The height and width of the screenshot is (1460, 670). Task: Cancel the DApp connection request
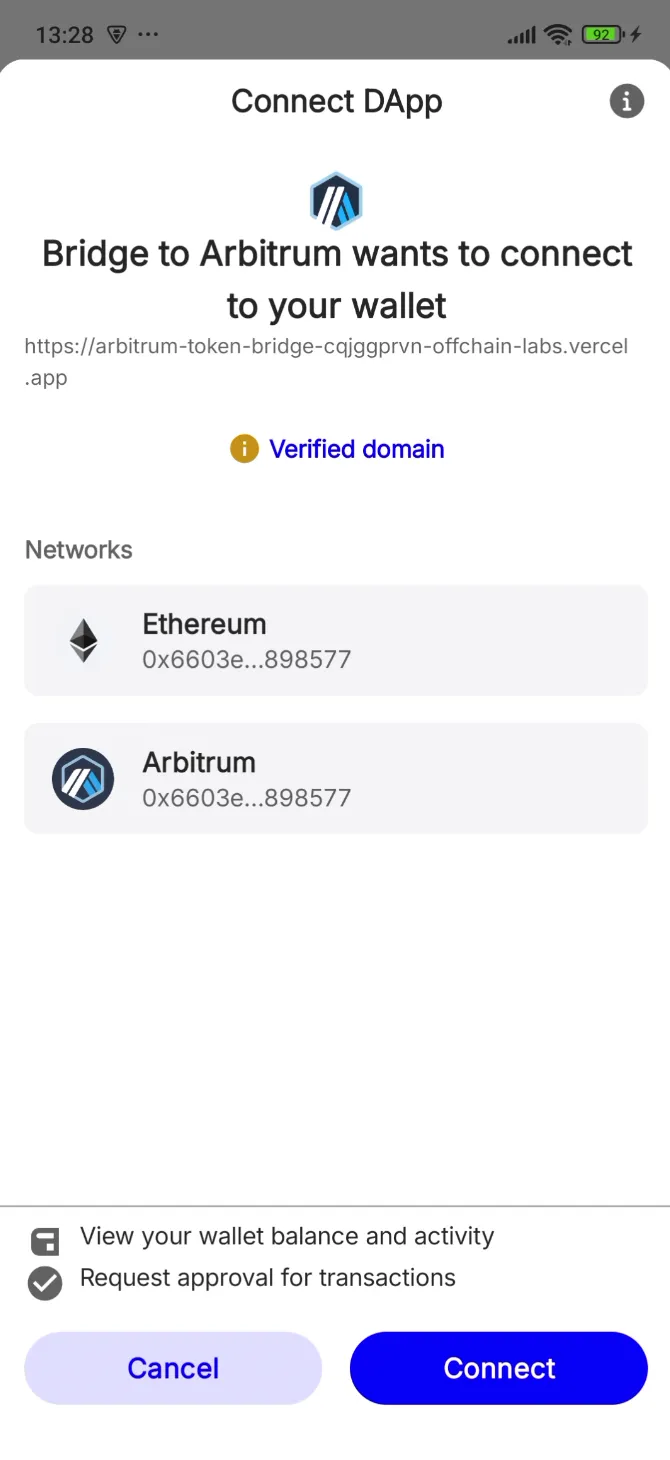[x=172, y=1368]
